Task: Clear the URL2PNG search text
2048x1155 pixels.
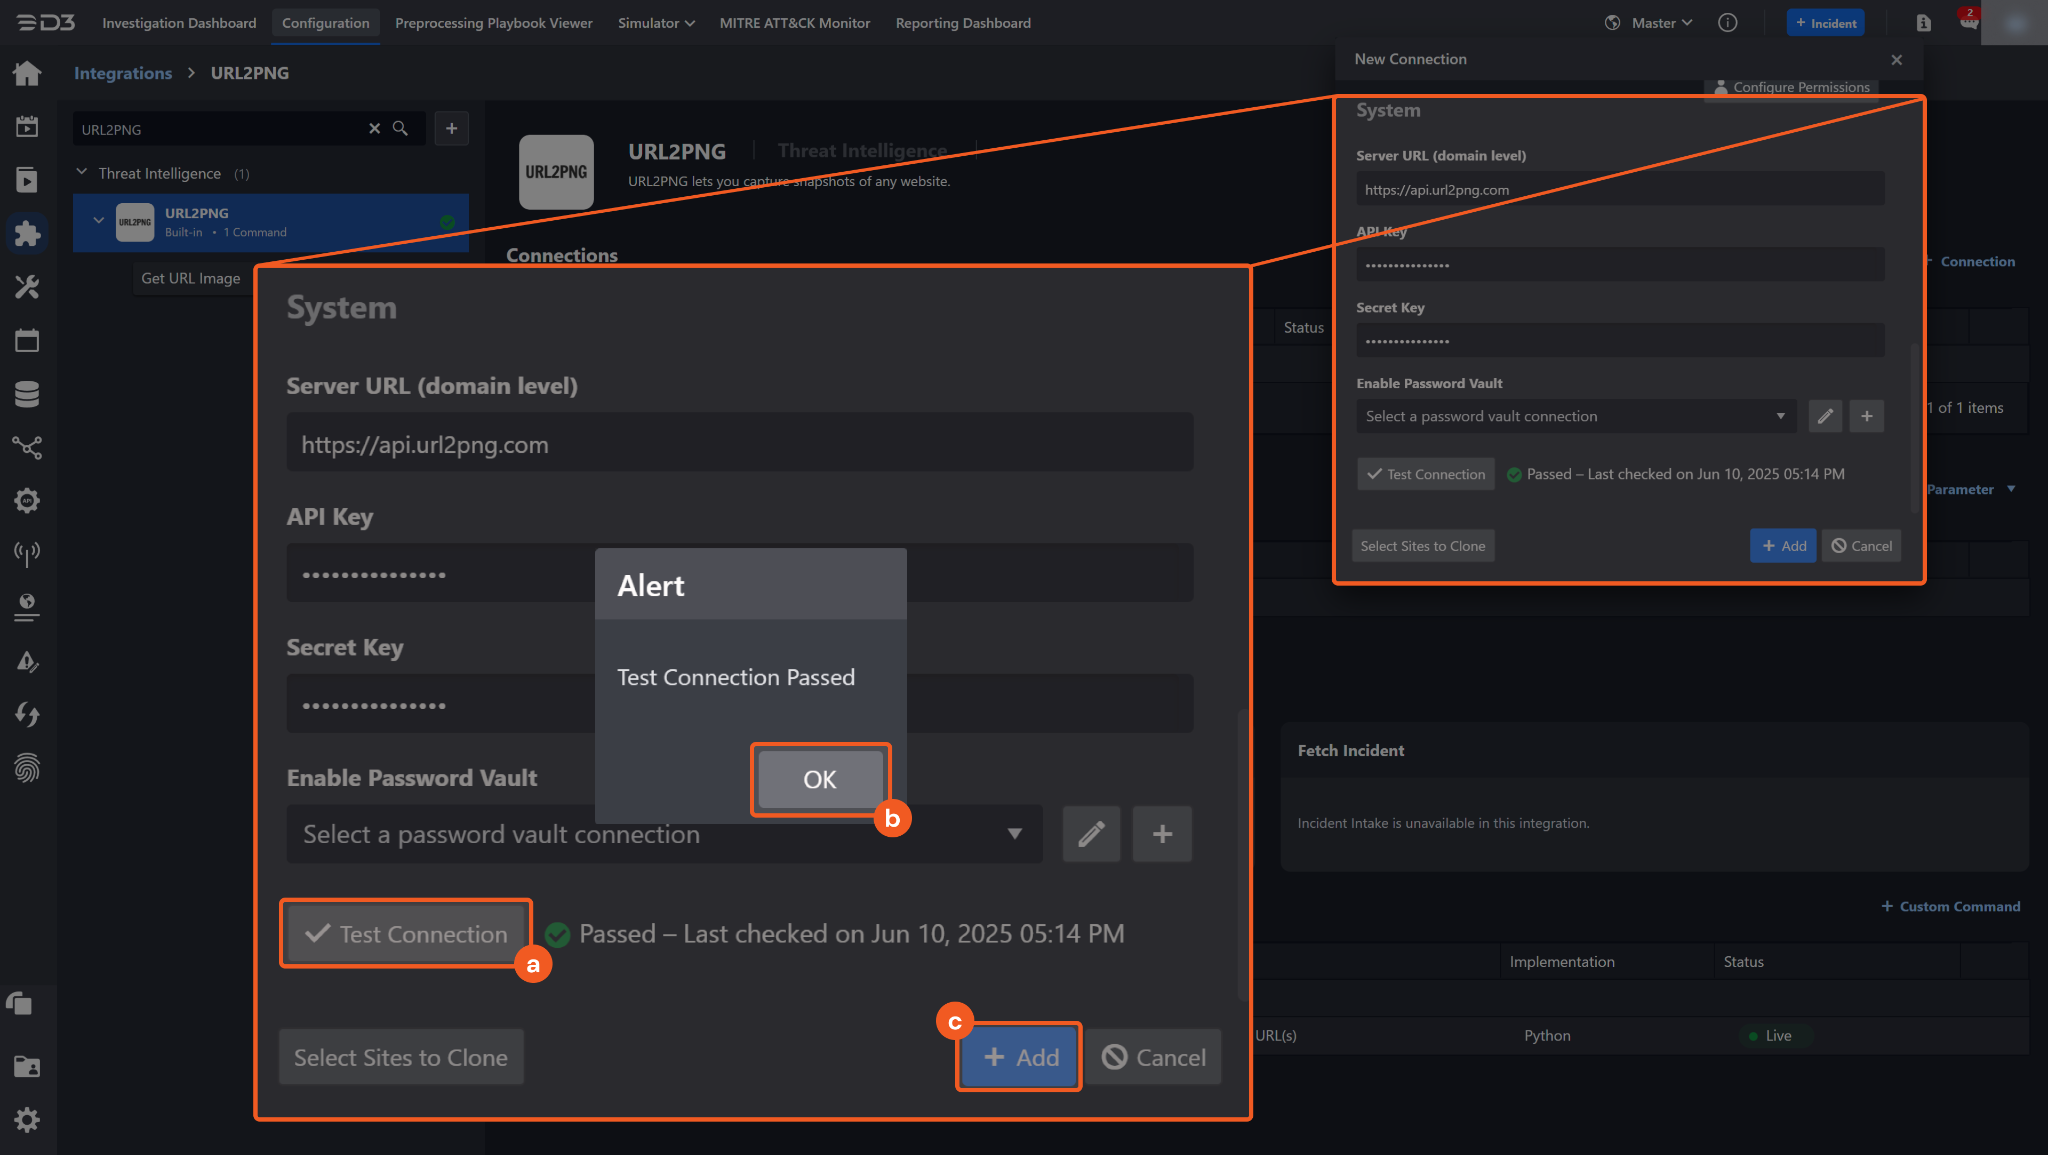Action: pyautogui.click(x=374, y=129)
